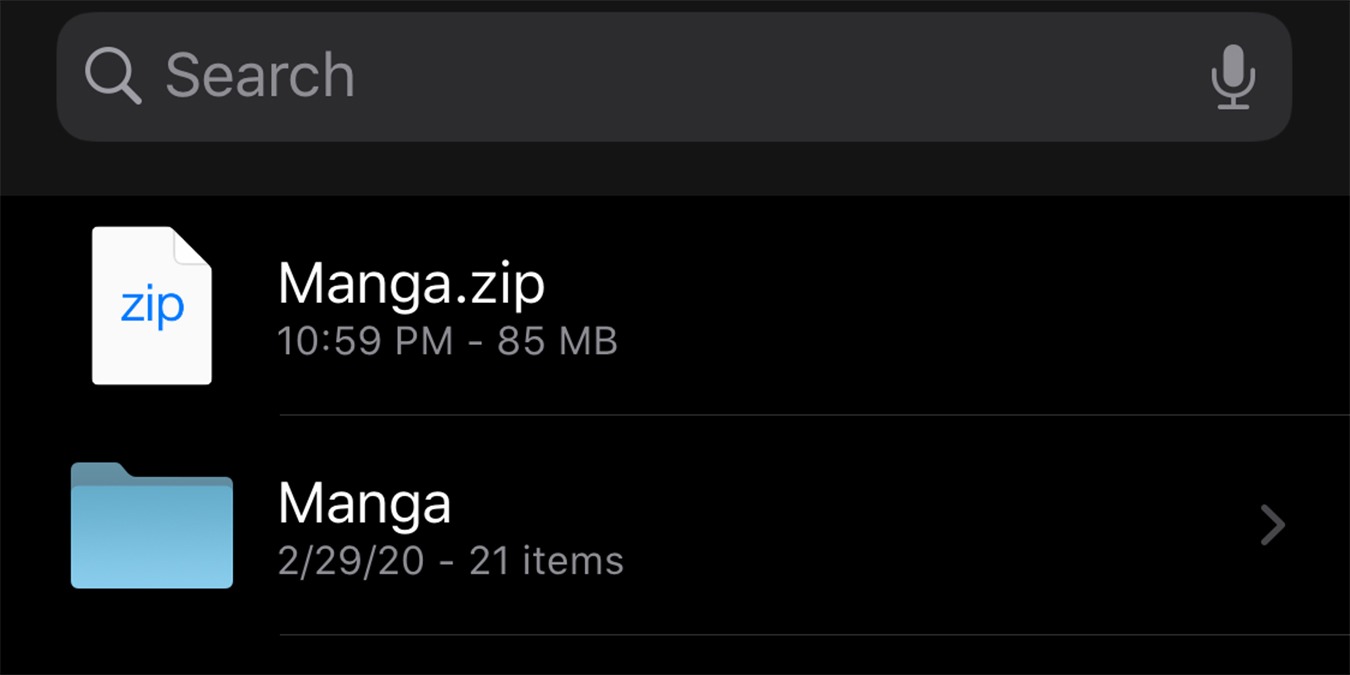Tap the 2/29/20 - 21 items detail text
1350x675 pixels.
[450, 560]
